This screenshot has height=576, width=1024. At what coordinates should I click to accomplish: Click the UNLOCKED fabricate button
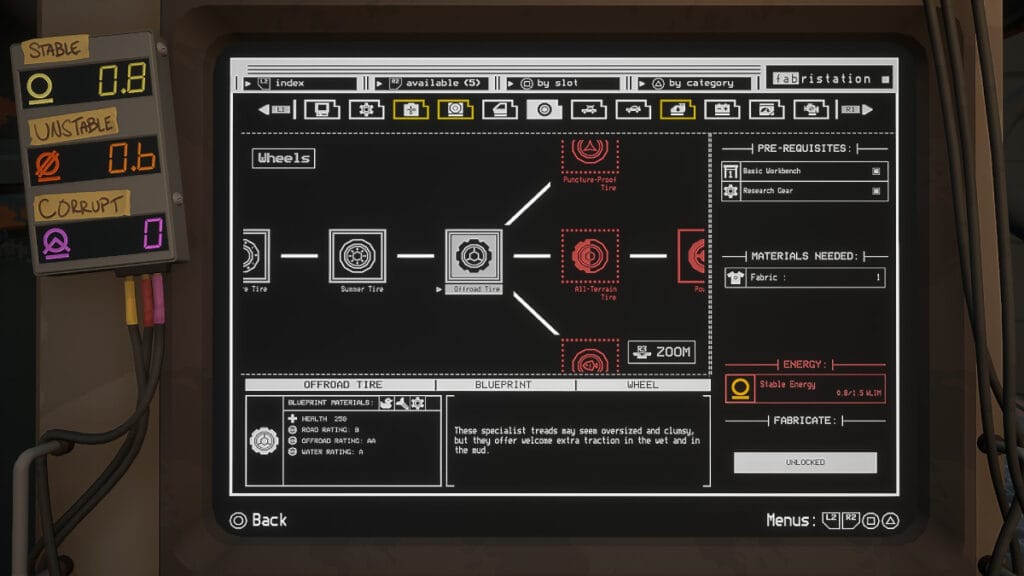pyautogui.click(x=804, y=462)
